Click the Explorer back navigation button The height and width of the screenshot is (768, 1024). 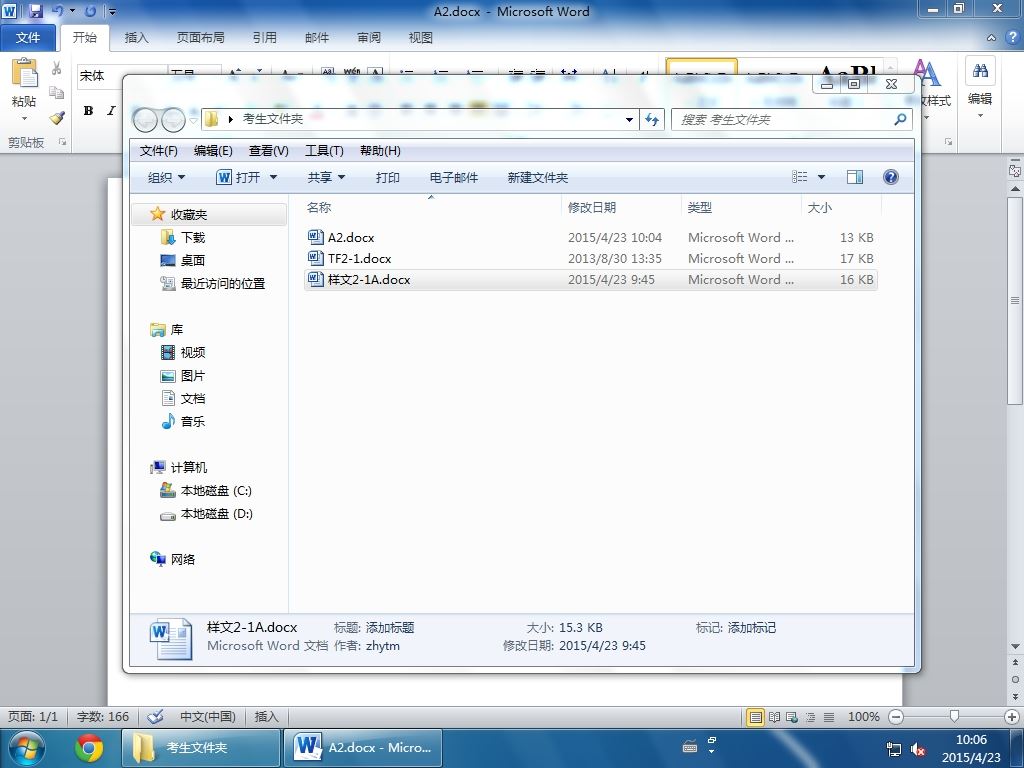(145, 120)
